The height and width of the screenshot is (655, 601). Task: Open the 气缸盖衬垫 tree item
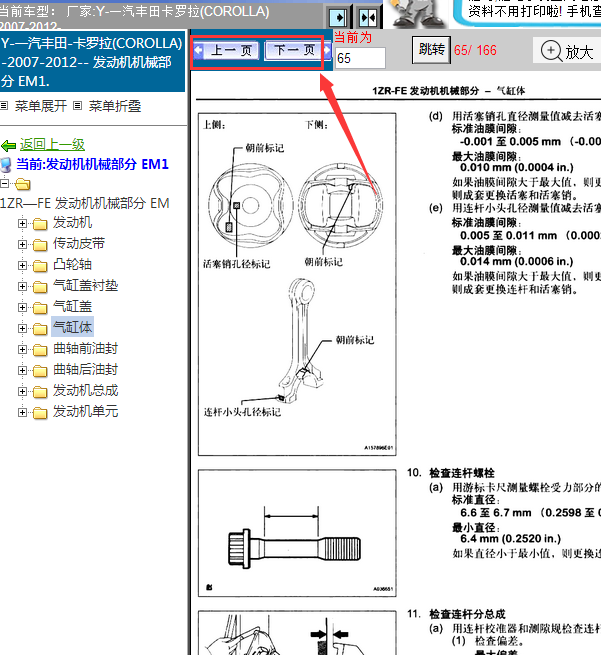[86, 286]
